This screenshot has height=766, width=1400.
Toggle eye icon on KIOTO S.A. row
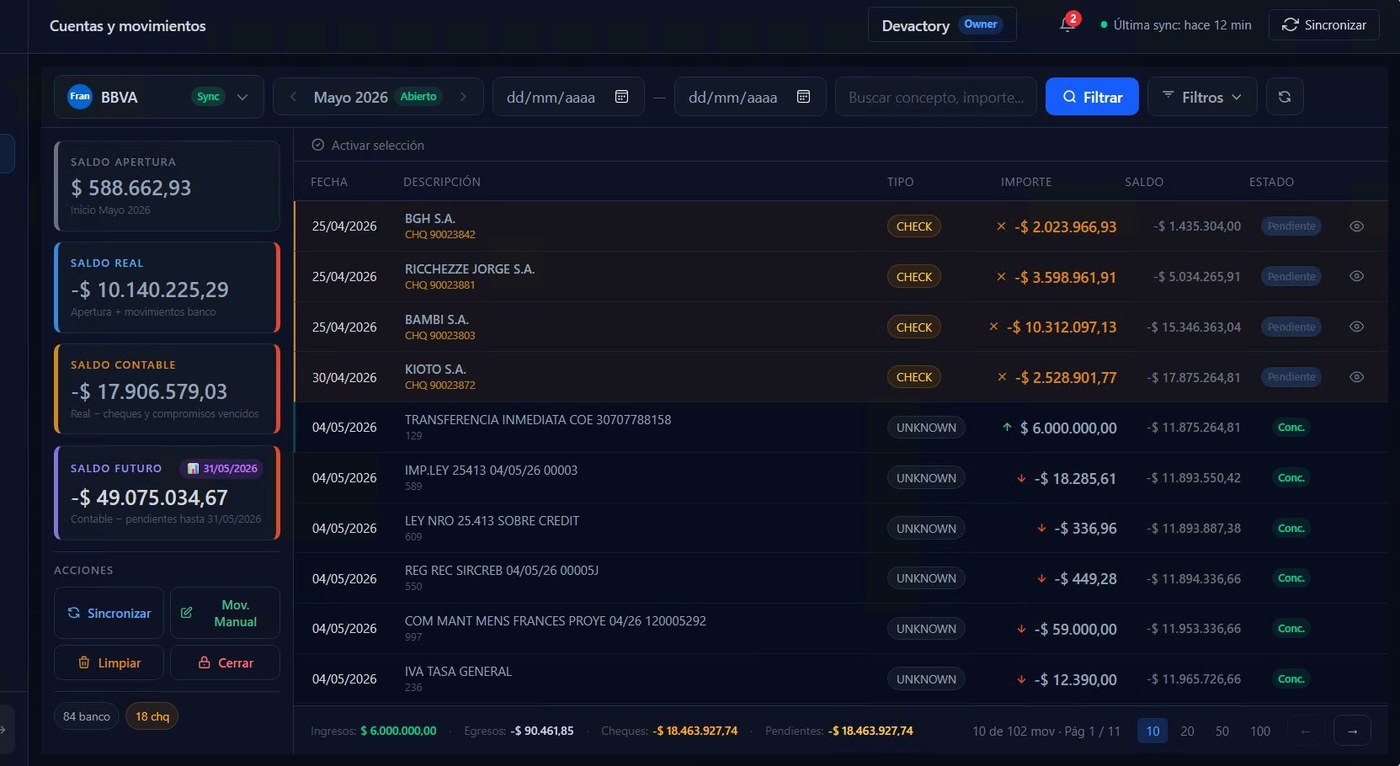click(x=1356, y=377)
